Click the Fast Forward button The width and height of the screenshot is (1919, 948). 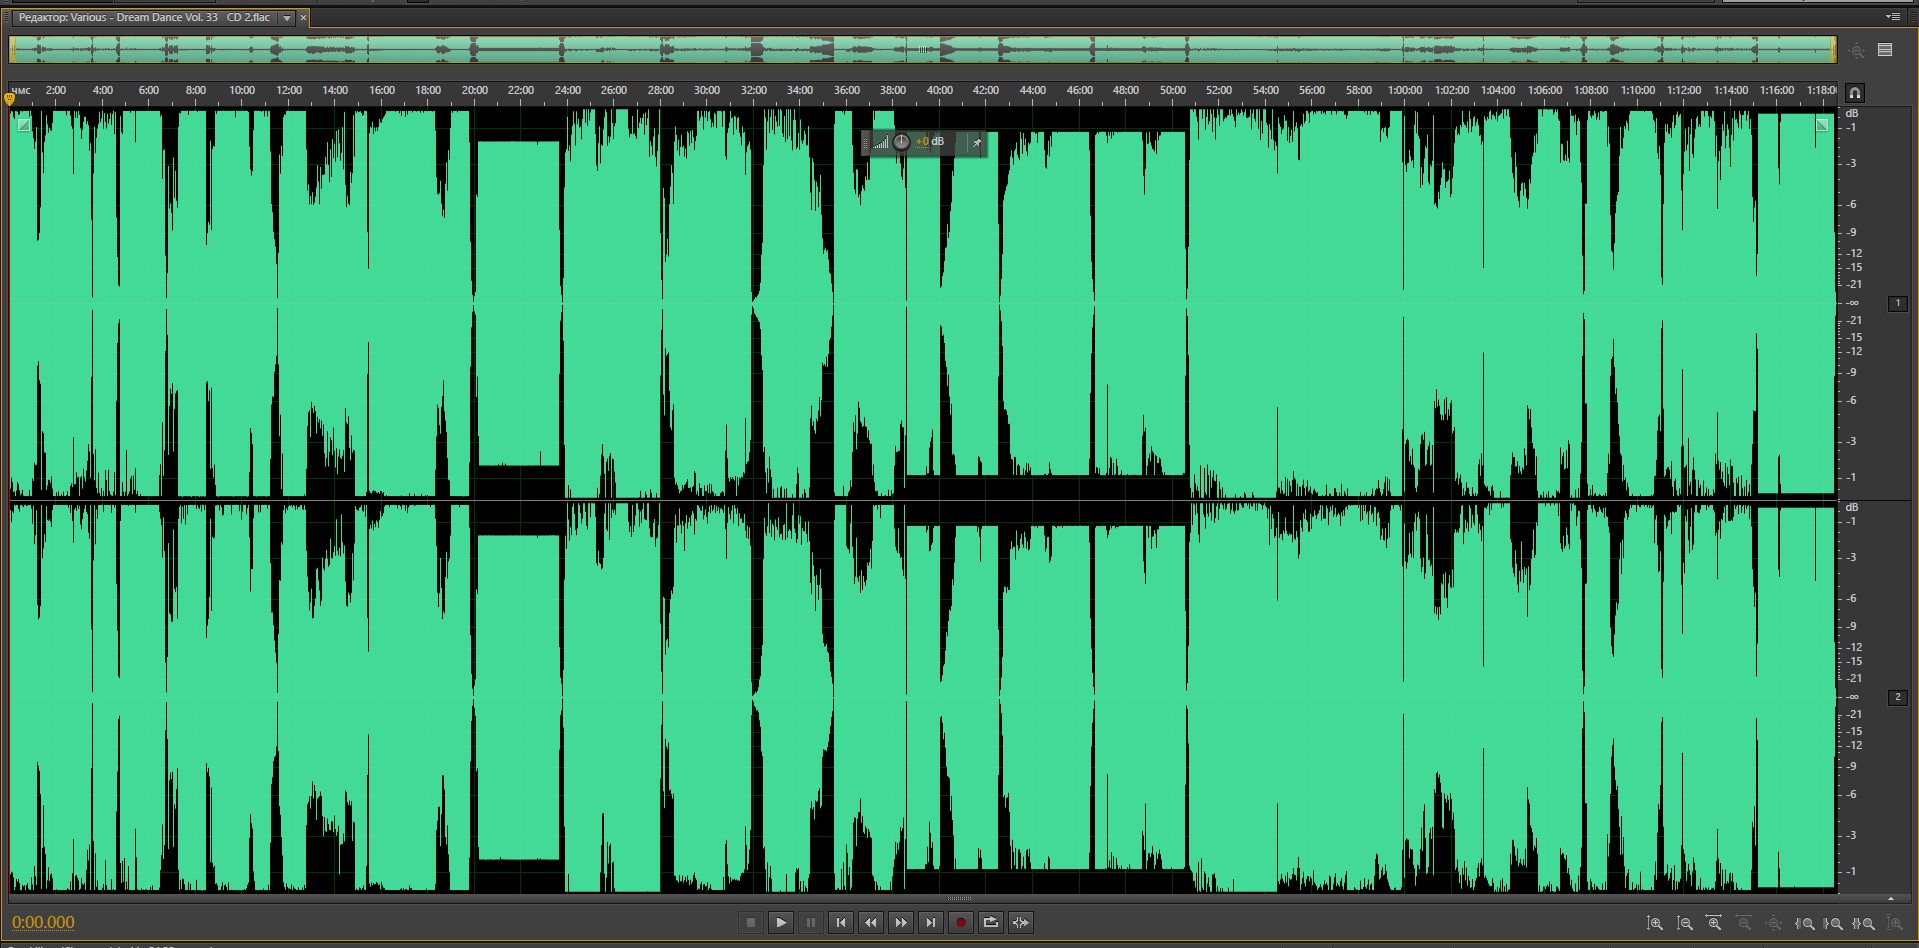(901, 922)
